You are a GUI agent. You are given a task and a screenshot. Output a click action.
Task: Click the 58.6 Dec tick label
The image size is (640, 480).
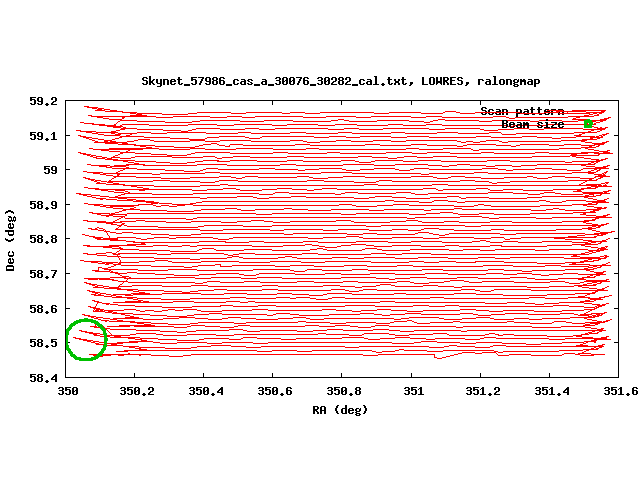[x=43, y=309]
